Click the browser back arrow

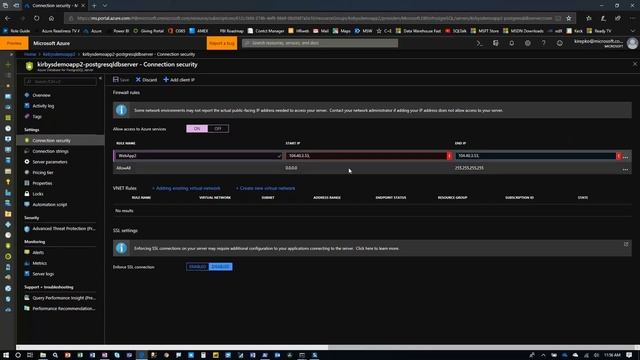tap(8, 18)
